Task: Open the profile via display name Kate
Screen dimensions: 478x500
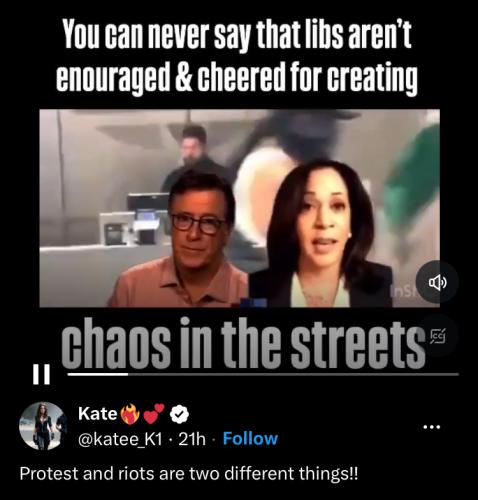Action: point(97,414)
